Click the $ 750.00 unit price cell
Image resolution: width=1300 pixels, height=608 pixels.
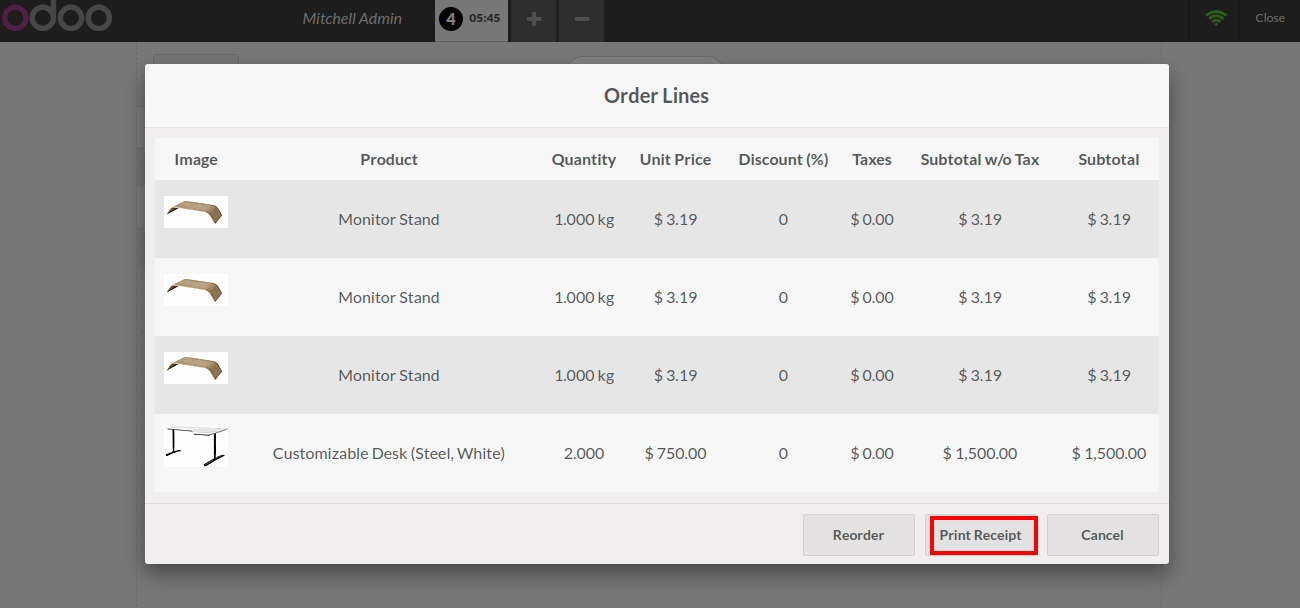pyautogui.click(x=676, y=454)
